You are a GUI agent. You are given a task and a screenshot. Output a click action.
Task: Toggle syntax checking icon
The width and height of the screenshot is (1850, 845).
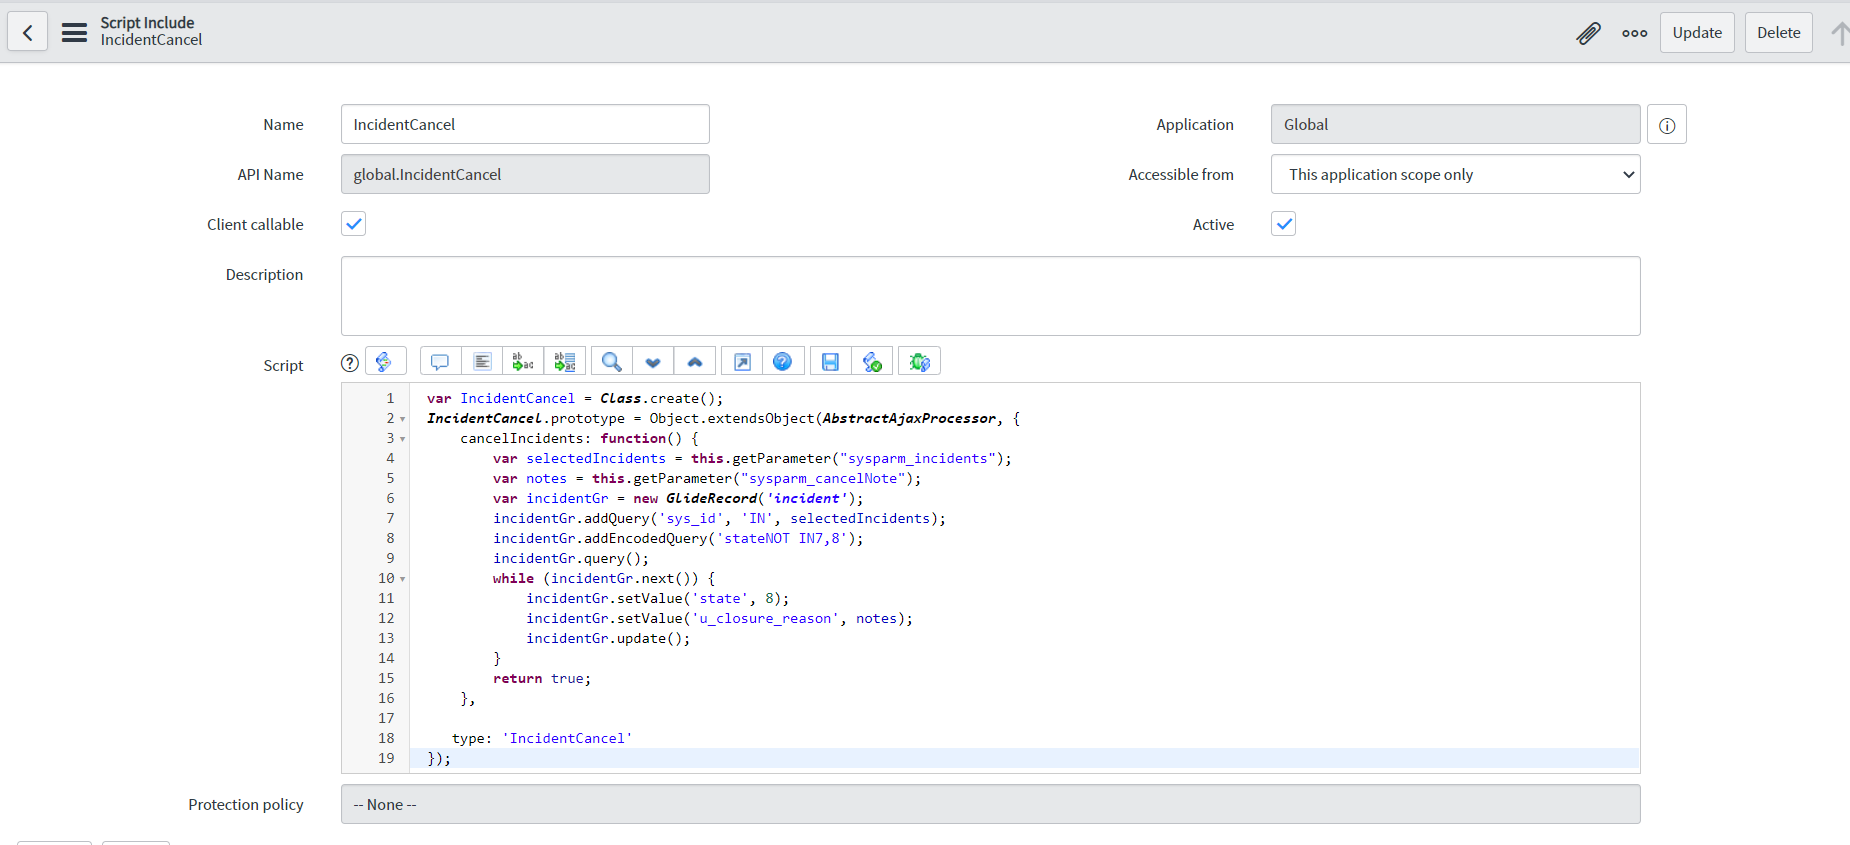pos(872,362)
